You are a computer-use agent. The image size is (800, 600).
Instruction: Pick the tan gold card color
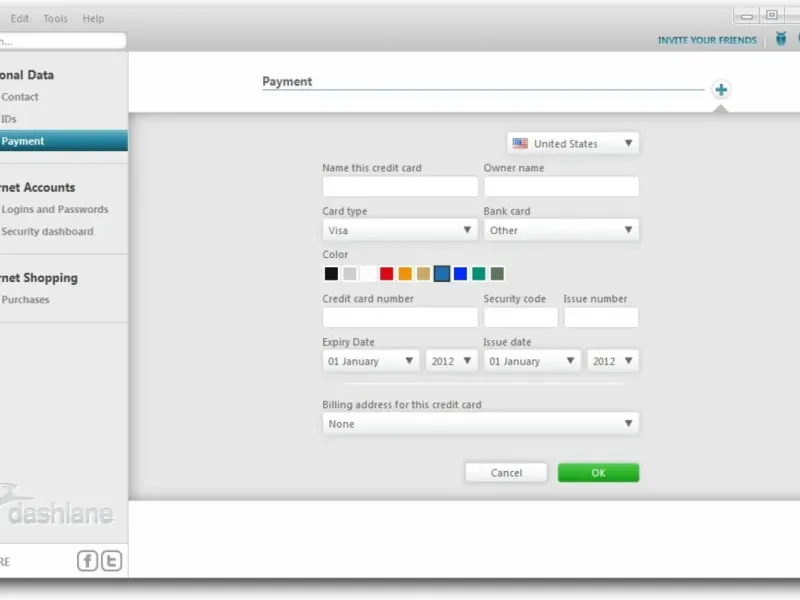coord(423,274)
